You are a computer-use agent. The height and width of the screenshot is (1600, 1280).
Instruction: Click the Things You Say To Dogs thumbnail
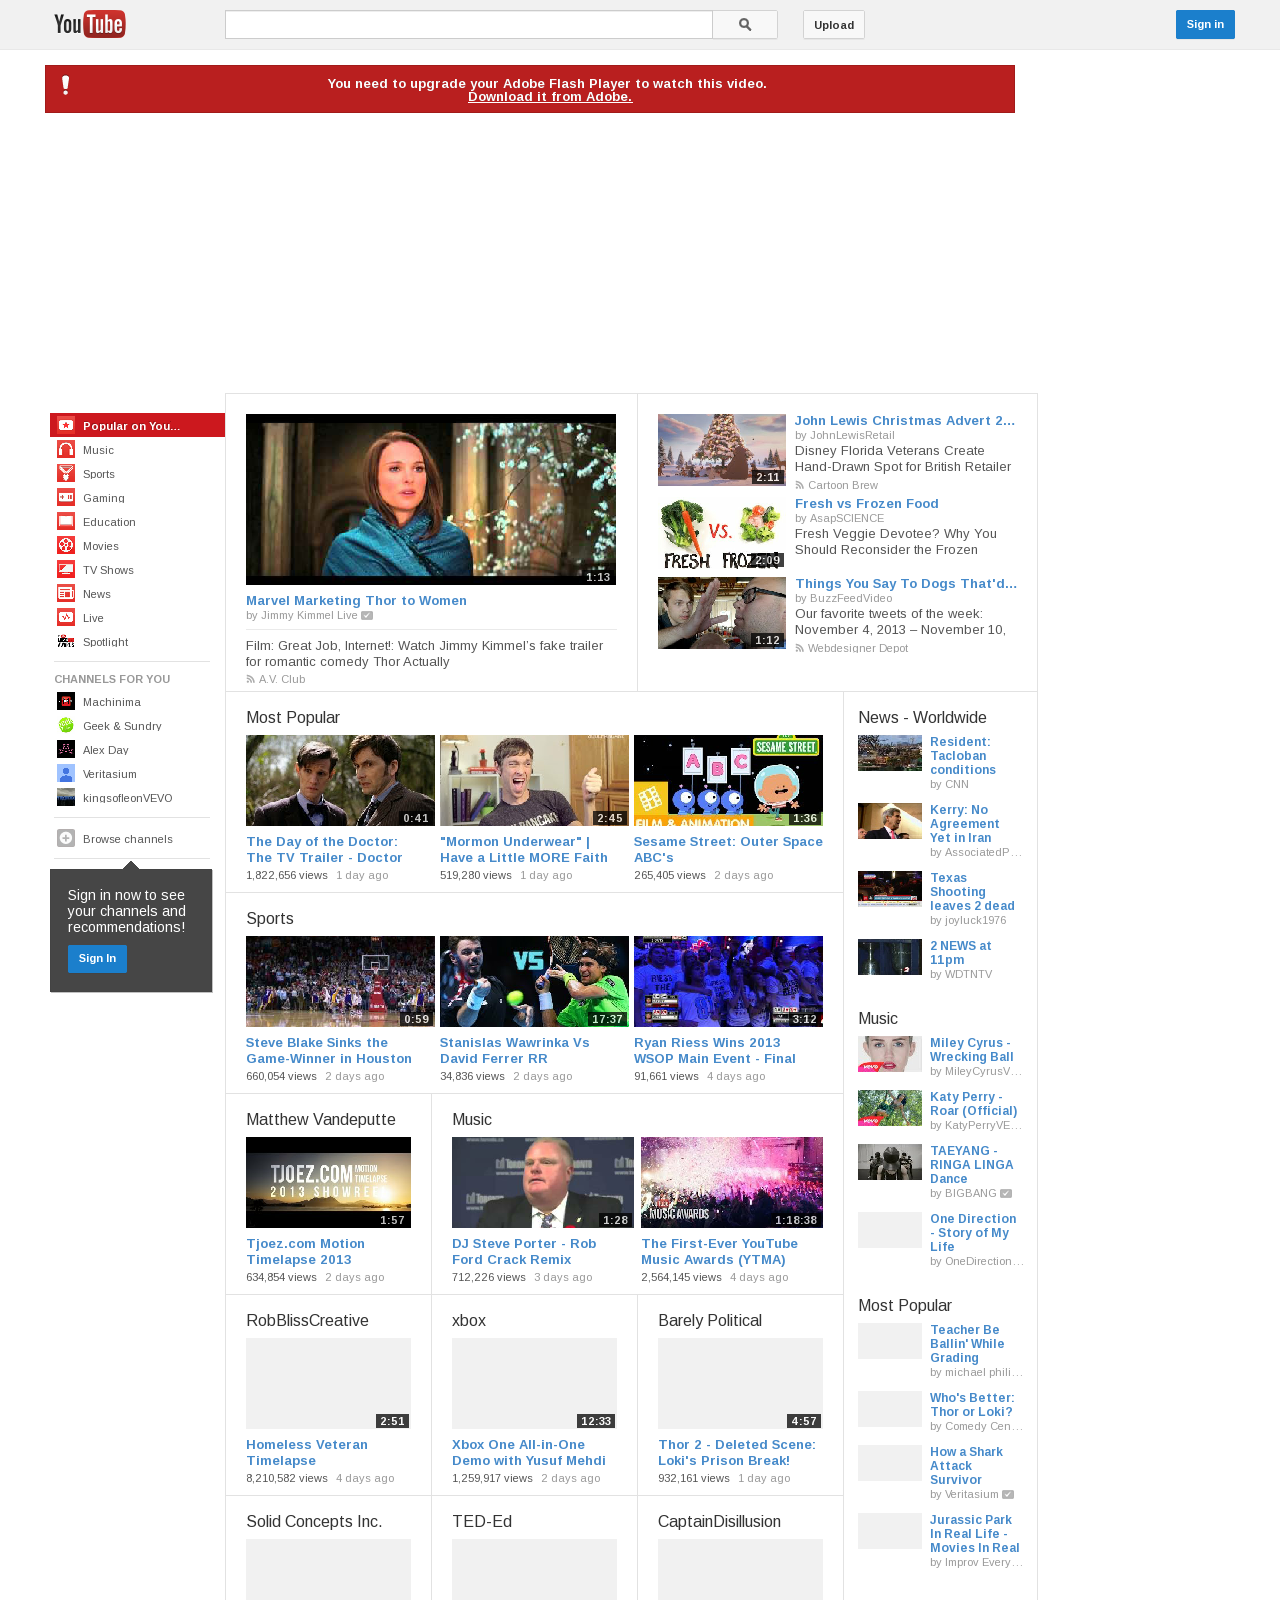[x=722, y=613]
